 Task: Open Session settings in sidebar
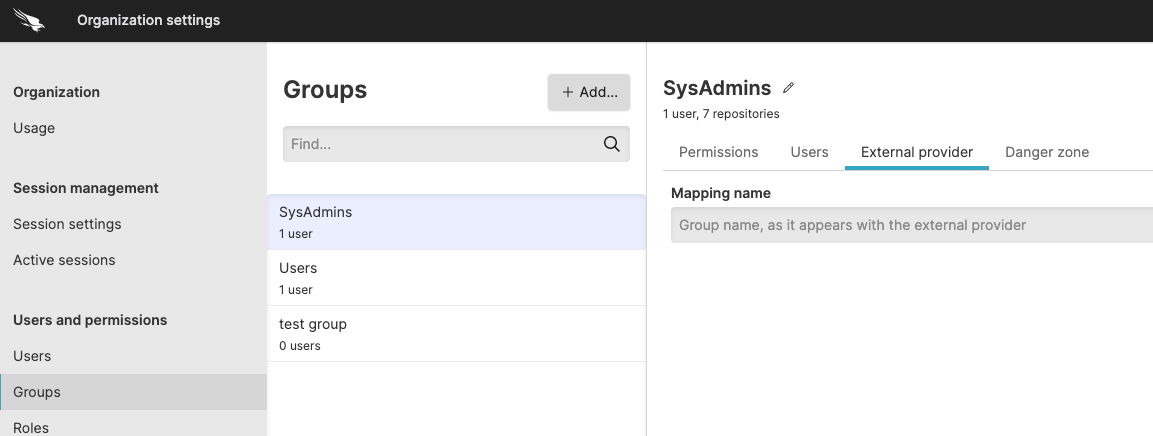tap(67, 224)
